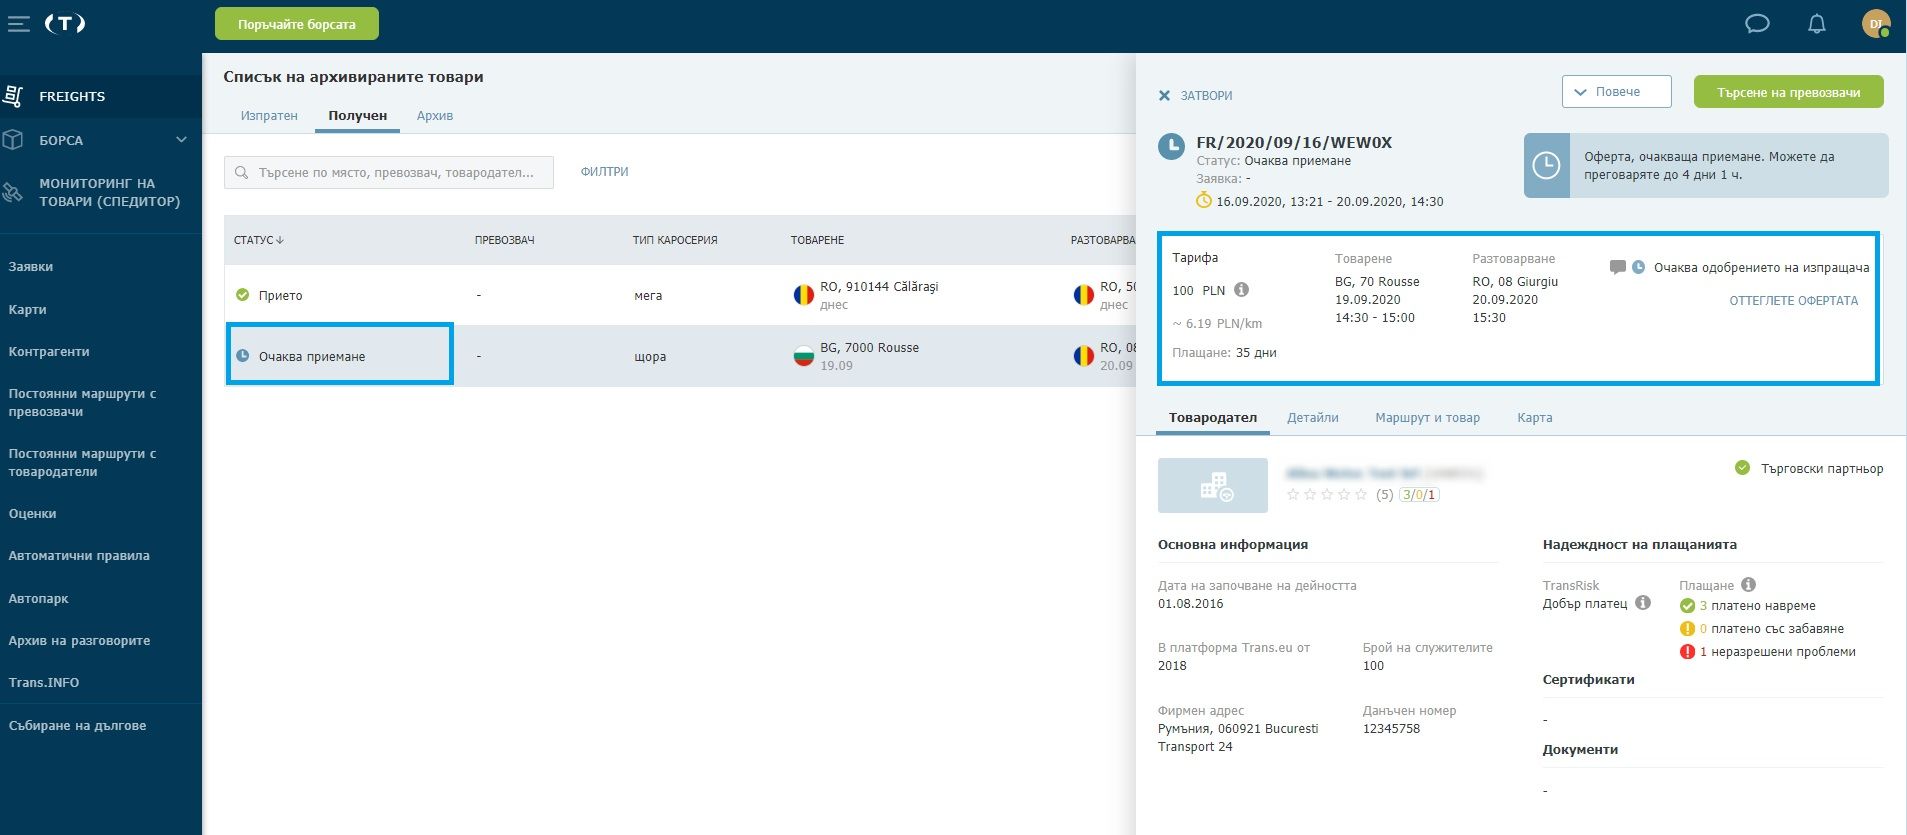1907x835 pixels.
Task: Open Събиране на дългове
Action: pyautogui.click(x=77, y=726)
